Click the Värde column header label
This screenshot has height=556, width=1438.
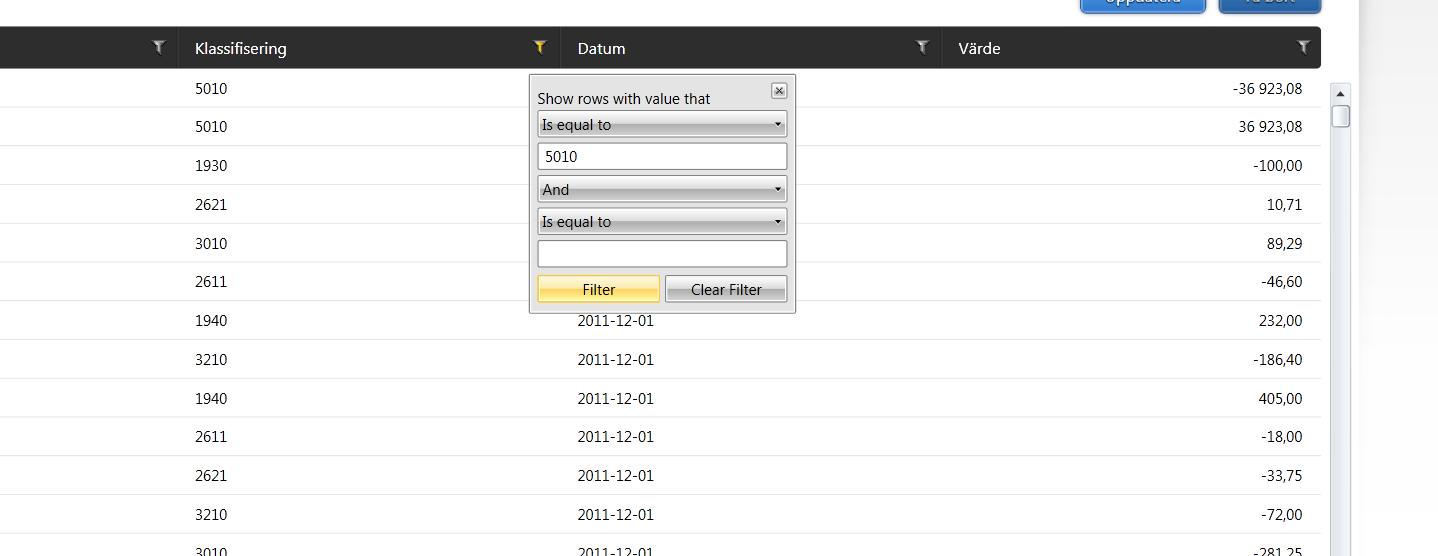point(979,48)
